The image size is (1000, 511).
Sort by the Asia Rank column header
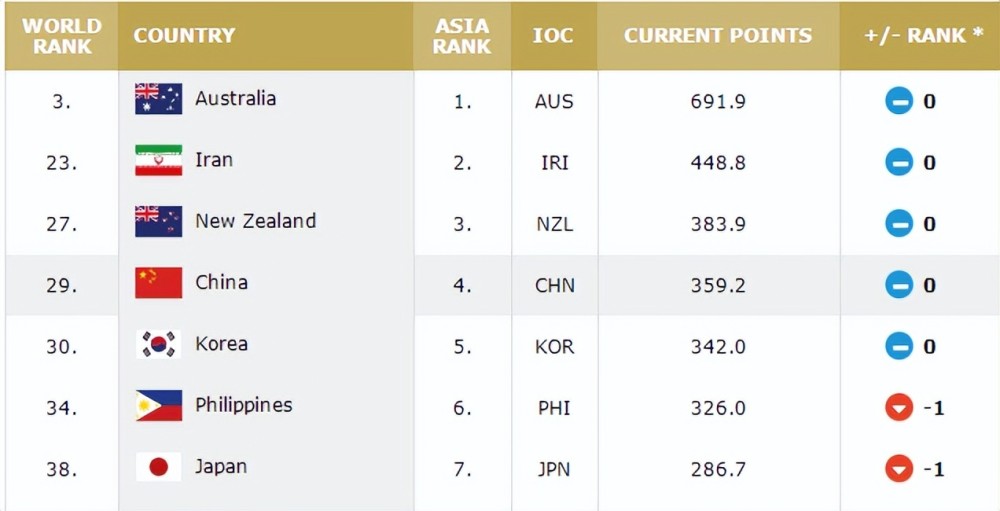click(462, 36)
